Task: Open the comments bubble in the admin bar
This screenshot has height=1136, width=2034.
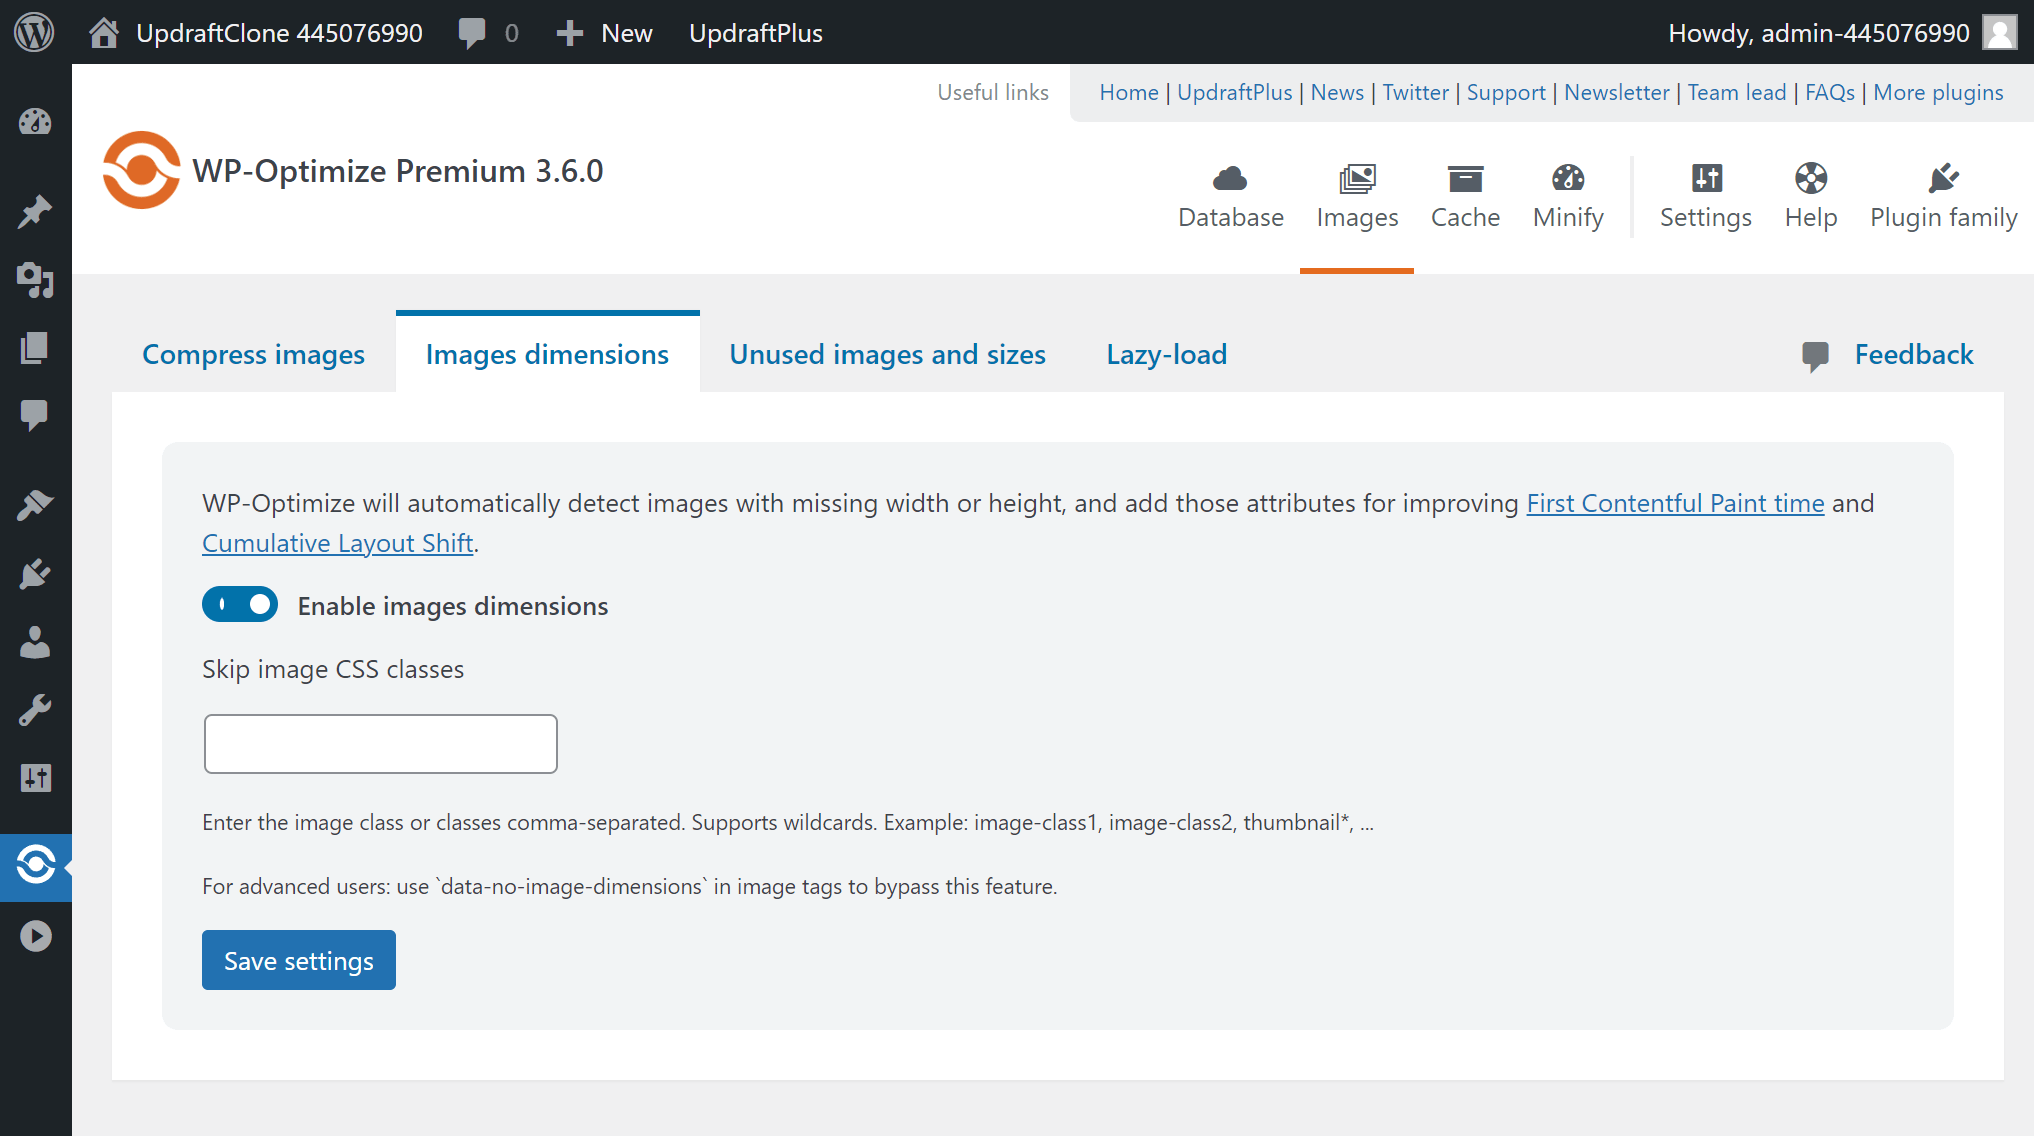Action: 472,33
